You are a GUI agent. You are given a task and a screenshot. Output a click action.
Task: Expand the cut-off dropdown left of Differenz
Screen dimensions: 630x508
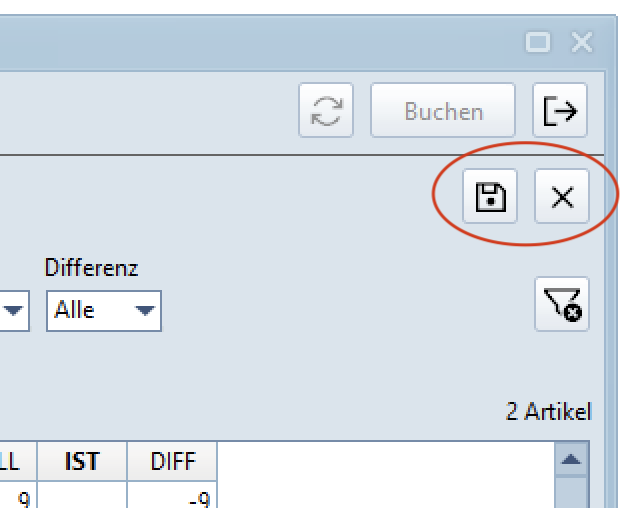pos(14,311)
